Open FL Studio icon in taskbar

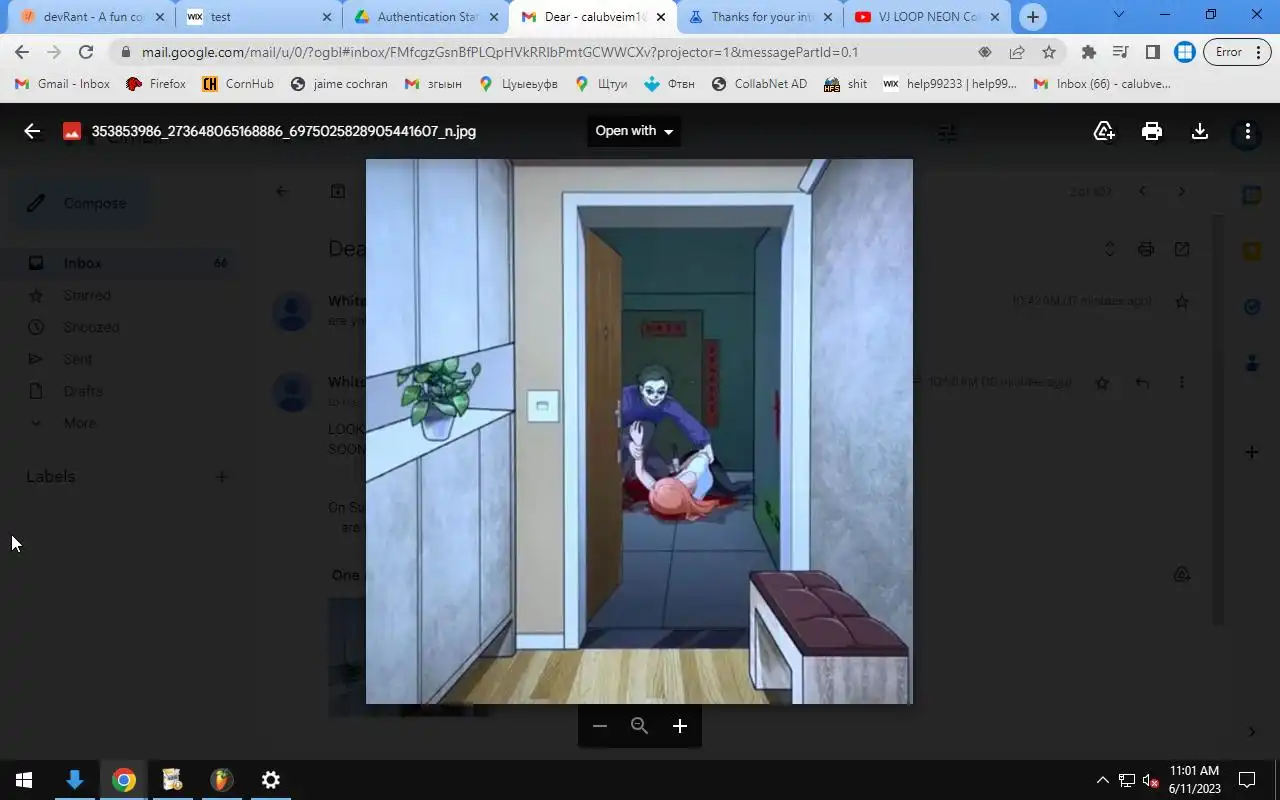222,780
